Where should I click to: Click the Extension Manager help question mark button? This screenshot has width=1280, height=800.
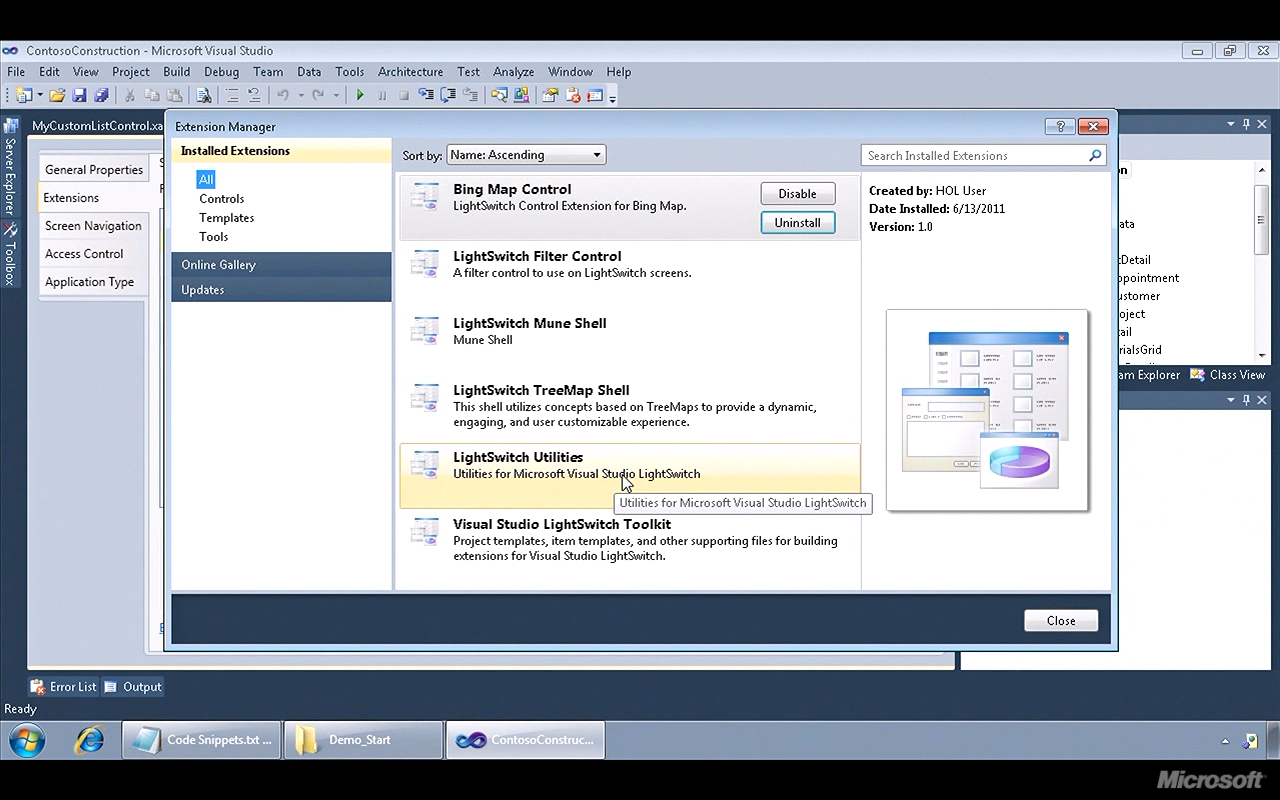point(1060,127)
